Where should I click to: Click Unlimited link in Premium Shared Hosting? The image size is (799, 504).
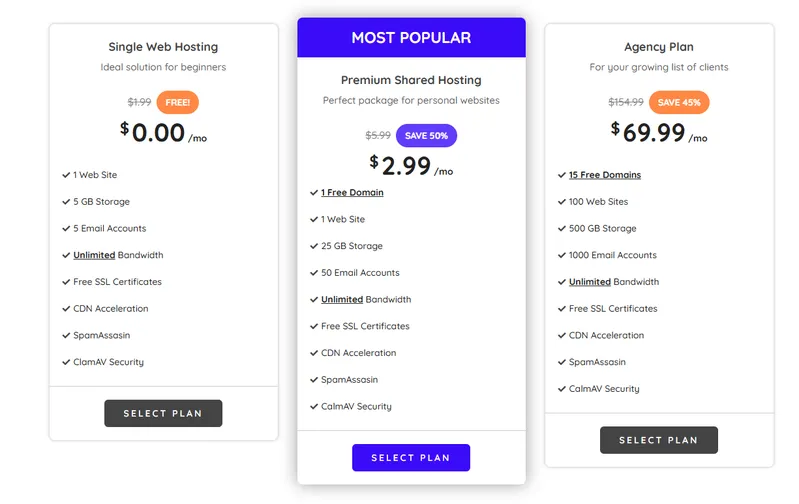342,300
